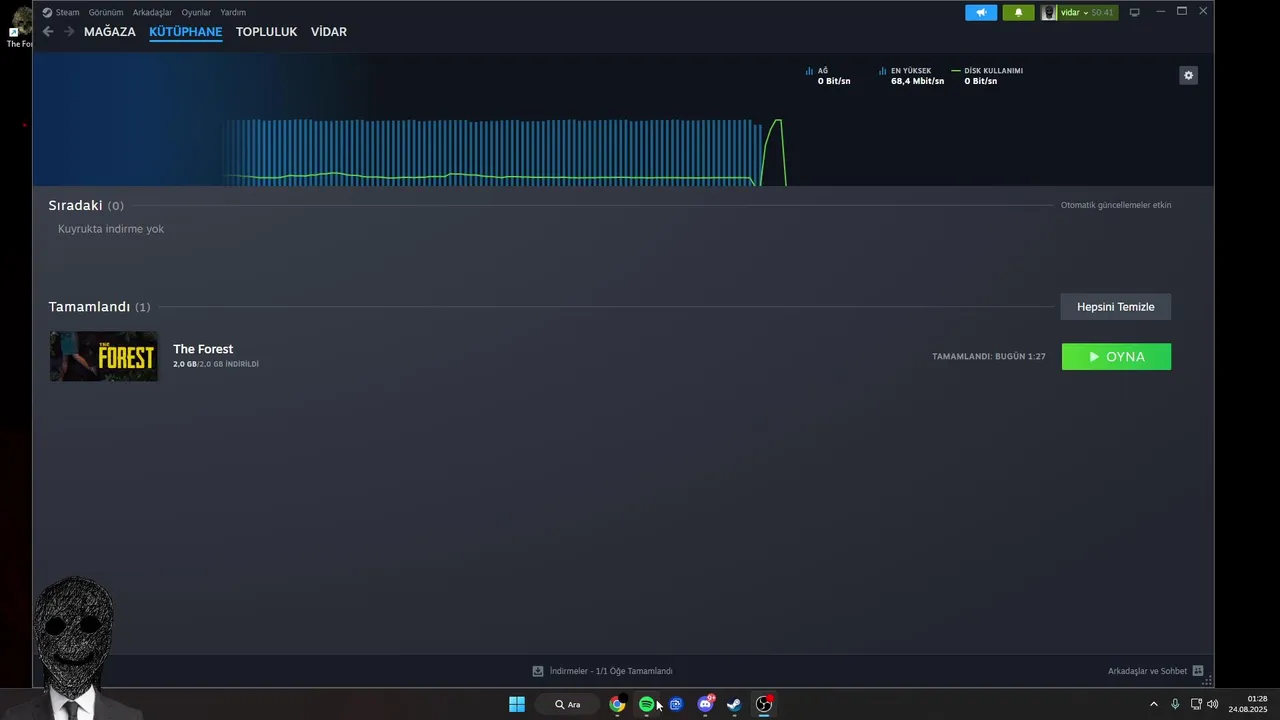The image size is (1280, 720).
Task: Click the AĞ network speed indicator
Action: (828, 76)
